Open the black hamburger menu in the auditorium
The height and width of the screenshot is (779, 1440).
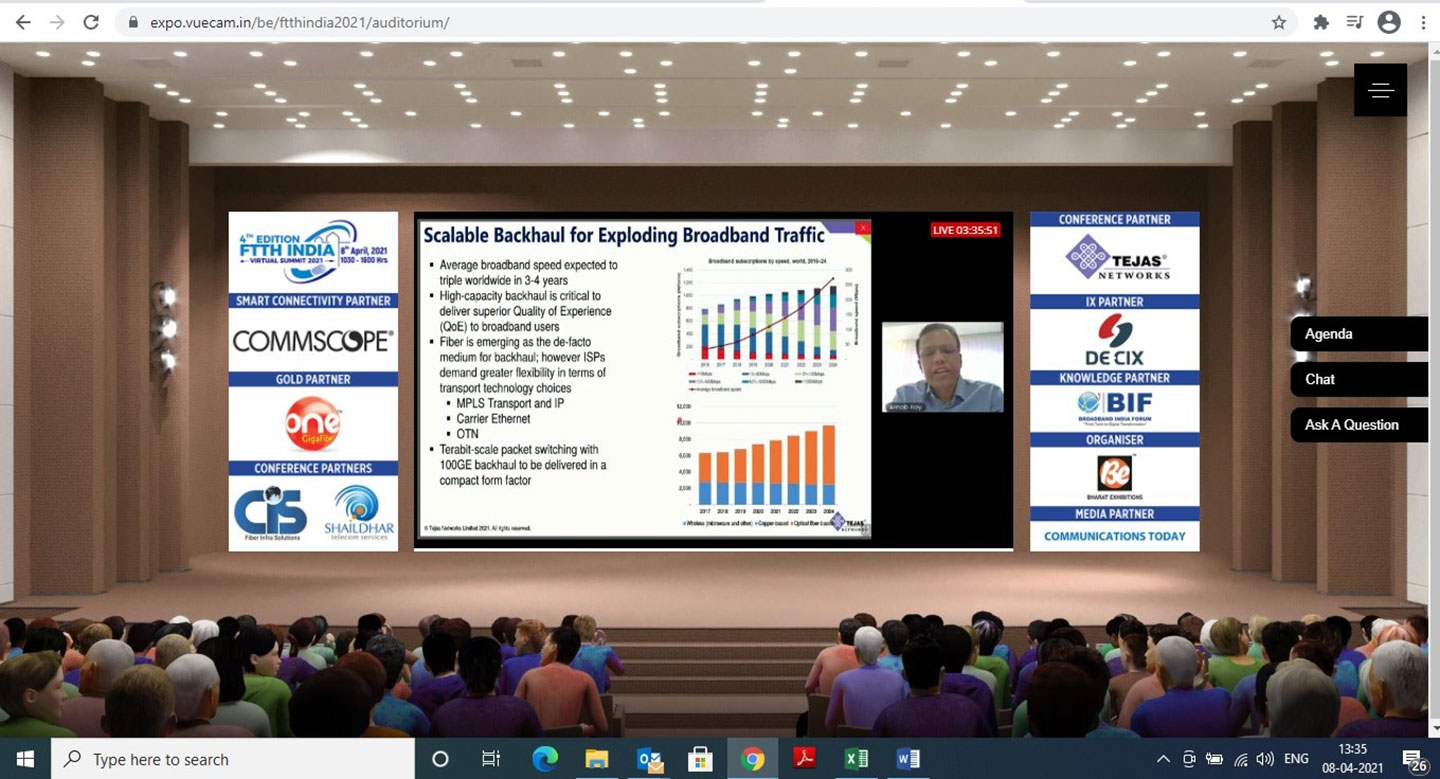(x=1381, y=90)
